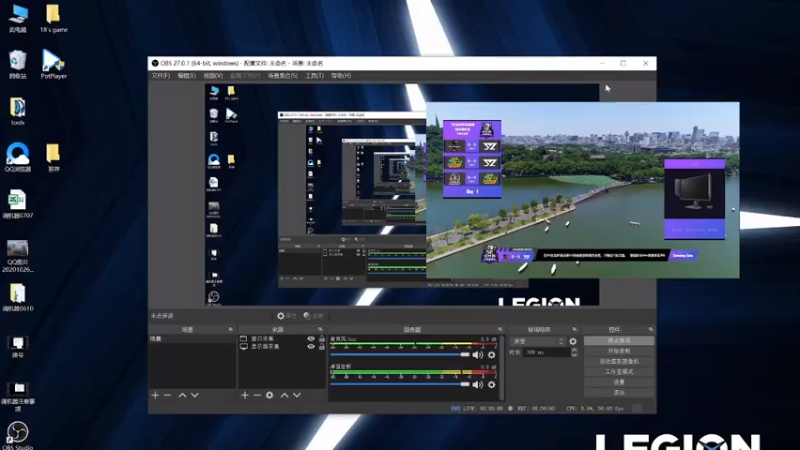Undock the 转场特效 transitions panel
The image size is (800, 450).
click(574, 329)
